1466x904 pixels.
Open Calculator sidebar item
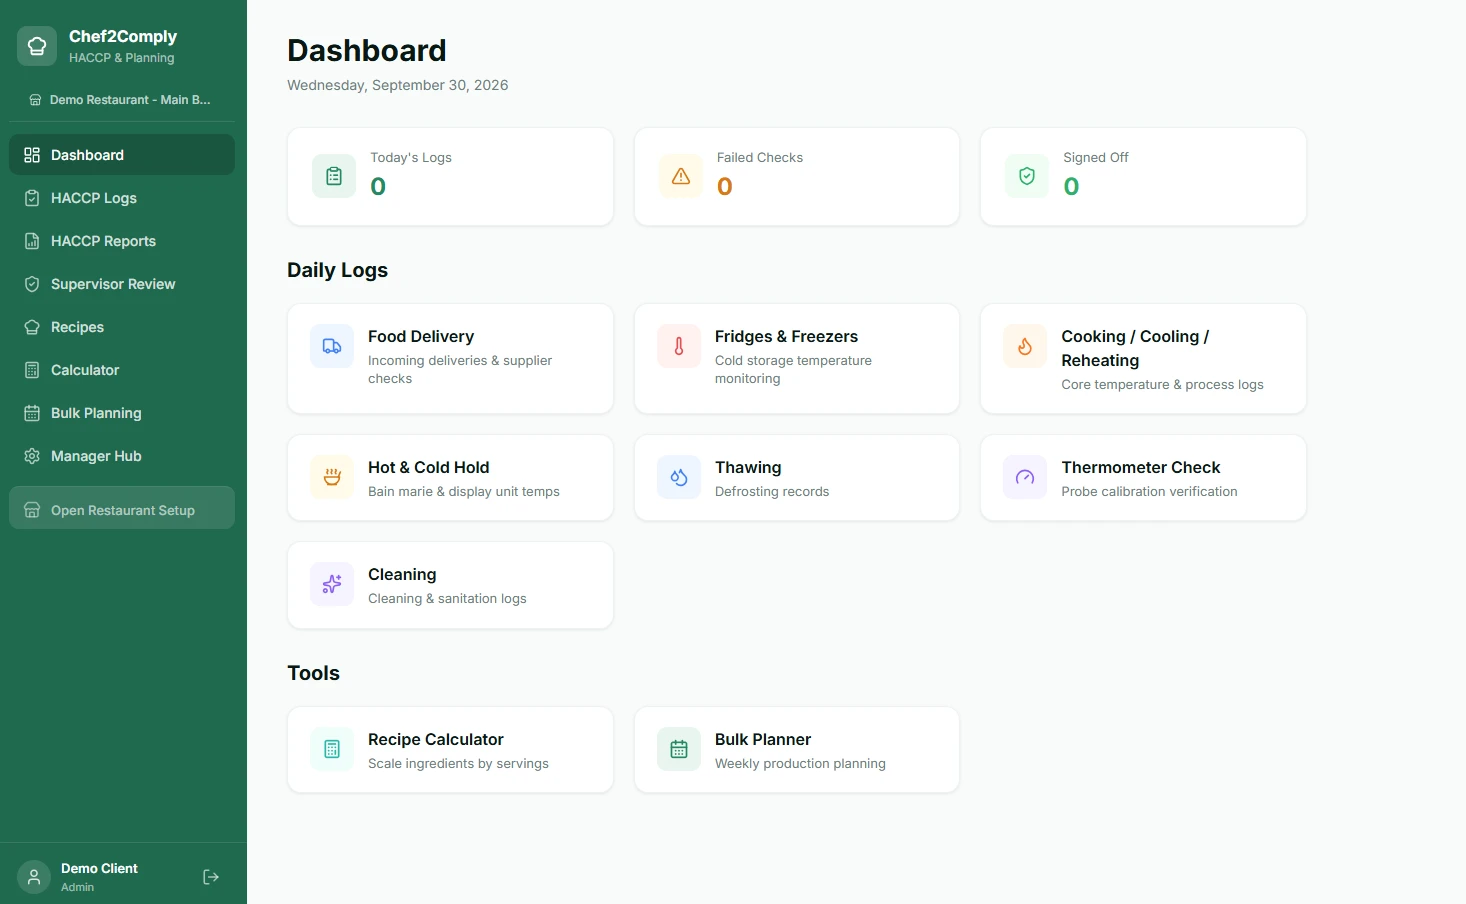(x=122, y=370)
